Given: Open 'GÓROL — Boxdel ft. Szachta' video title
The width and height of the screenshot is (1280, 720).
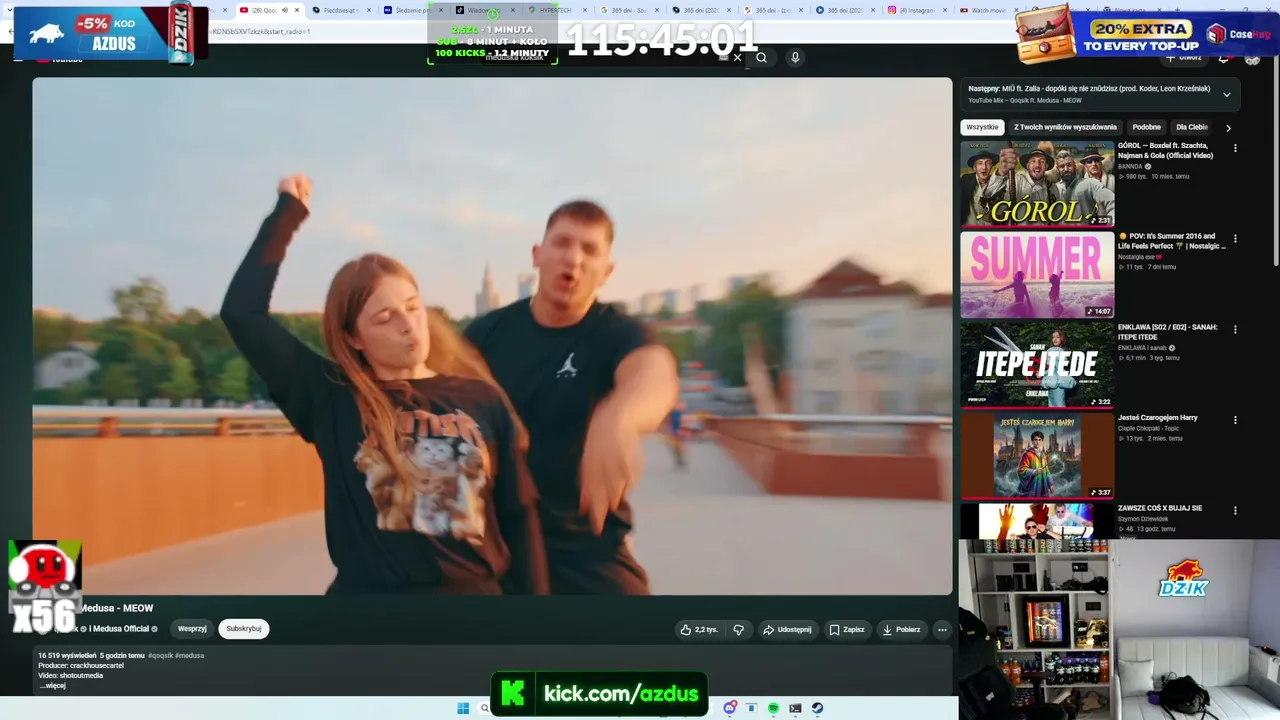Looking at the screenshot, I should point(1165,150).
